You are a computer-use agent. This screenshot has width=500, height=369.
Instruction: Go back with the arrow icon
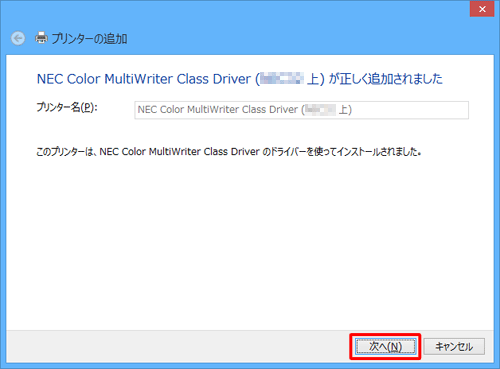point(18,38)
